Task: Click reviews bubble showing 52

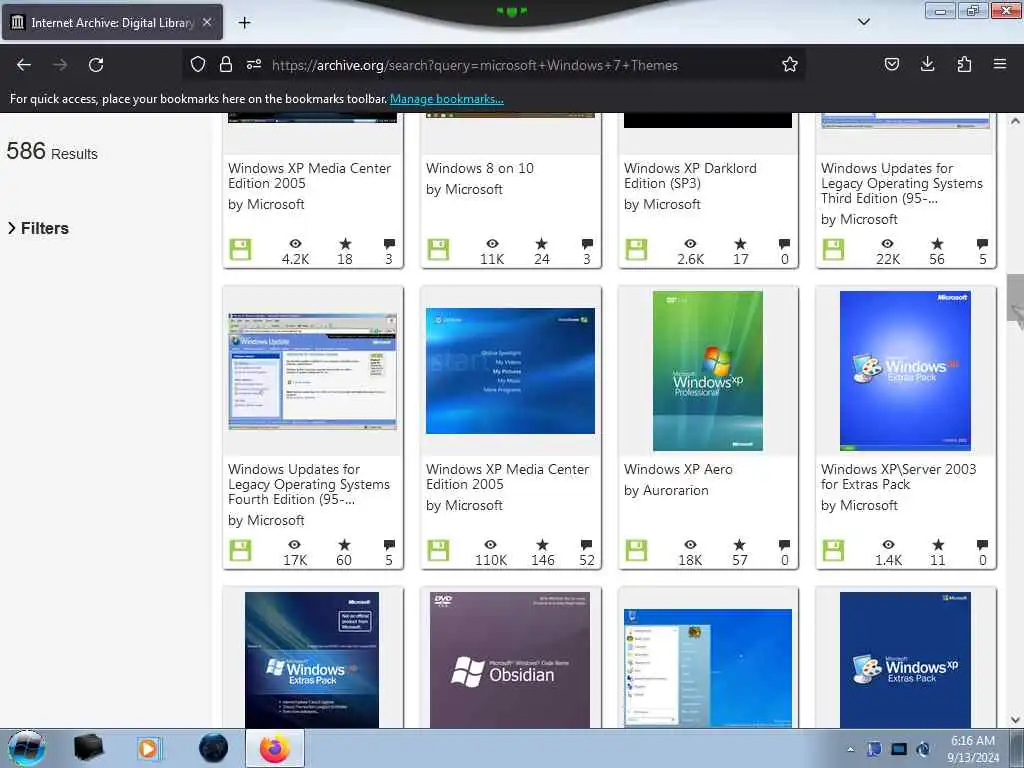Action: point(586,545)
